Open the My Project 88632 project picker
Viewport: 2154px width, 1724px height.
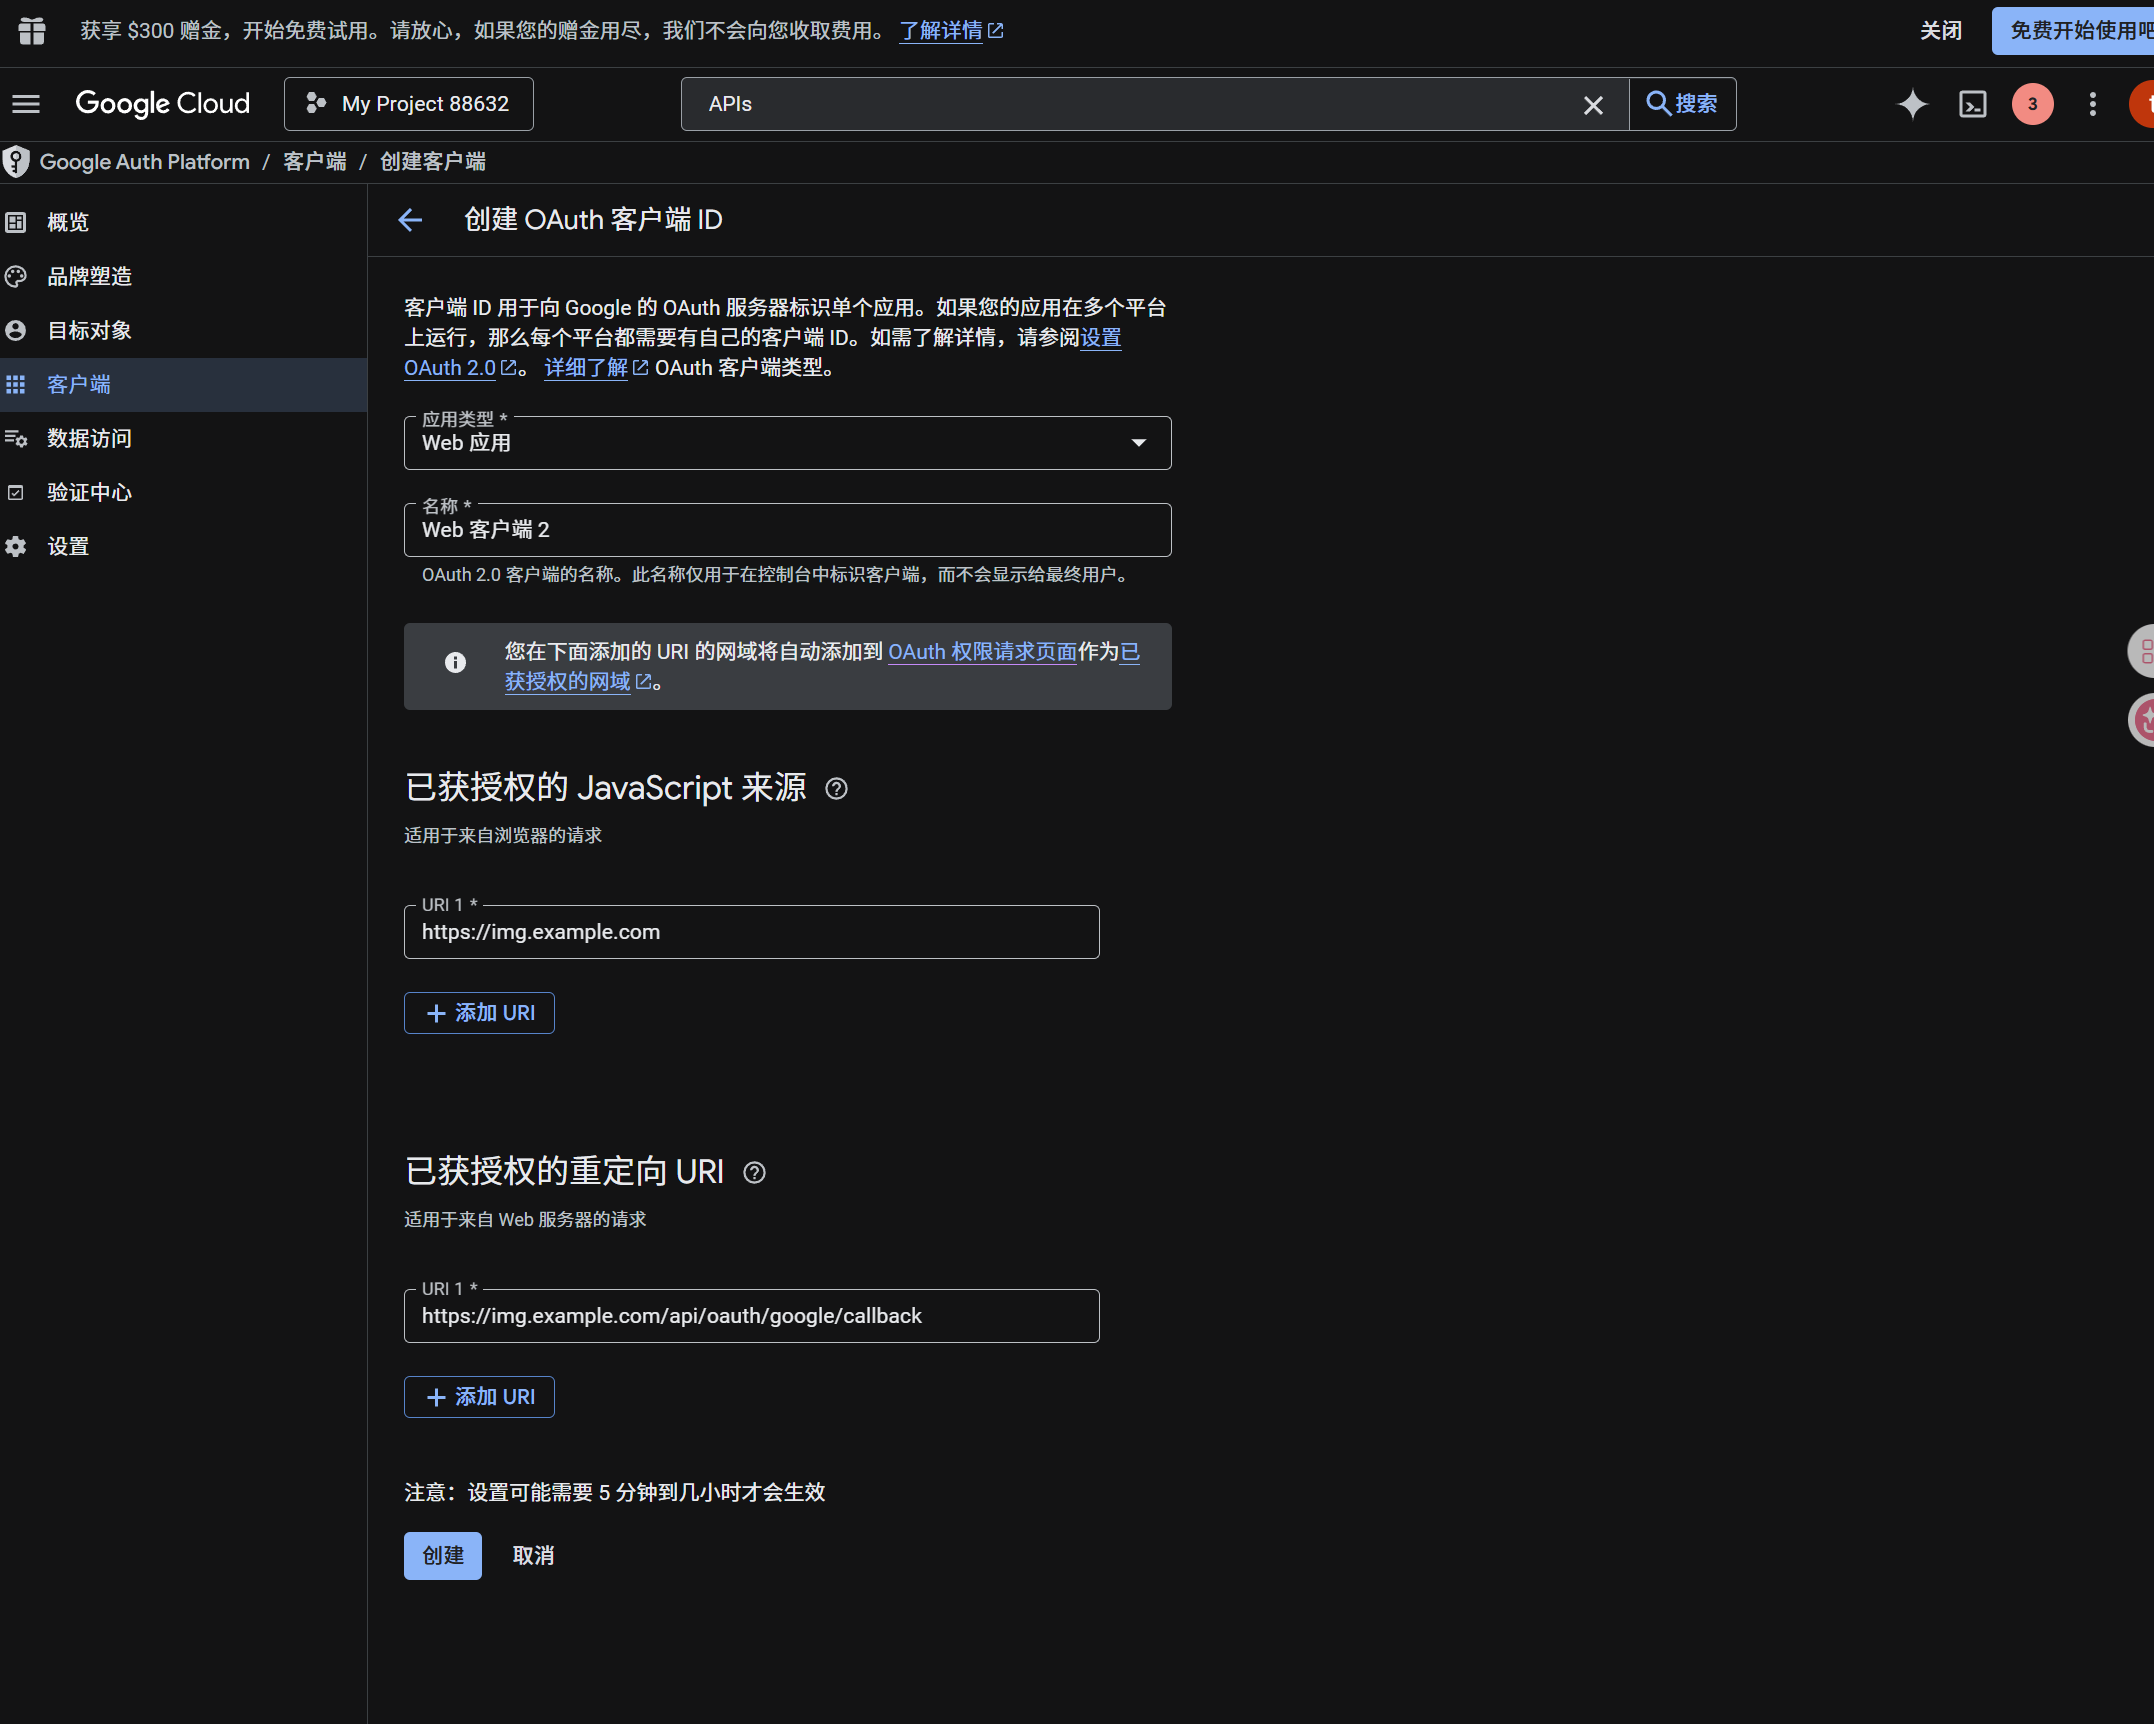408,104
